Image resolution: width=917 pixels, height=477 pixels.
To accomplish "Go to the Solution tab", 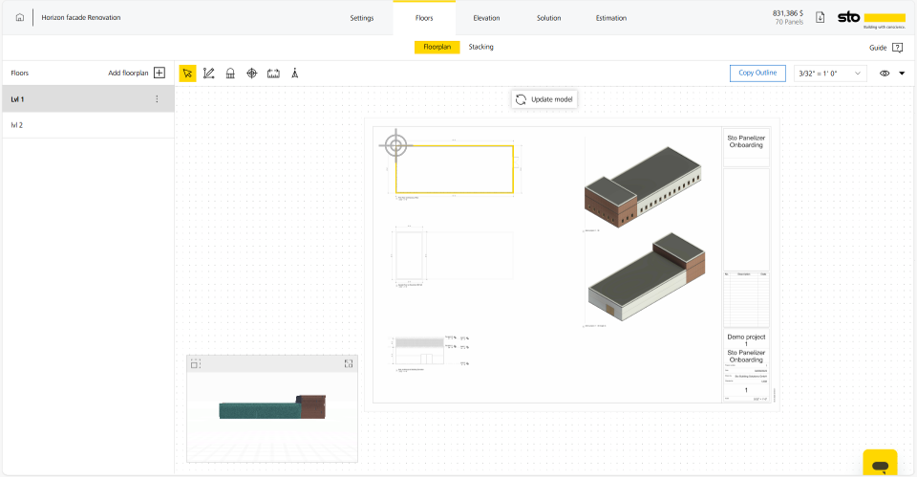I will (x=549, y=18).
